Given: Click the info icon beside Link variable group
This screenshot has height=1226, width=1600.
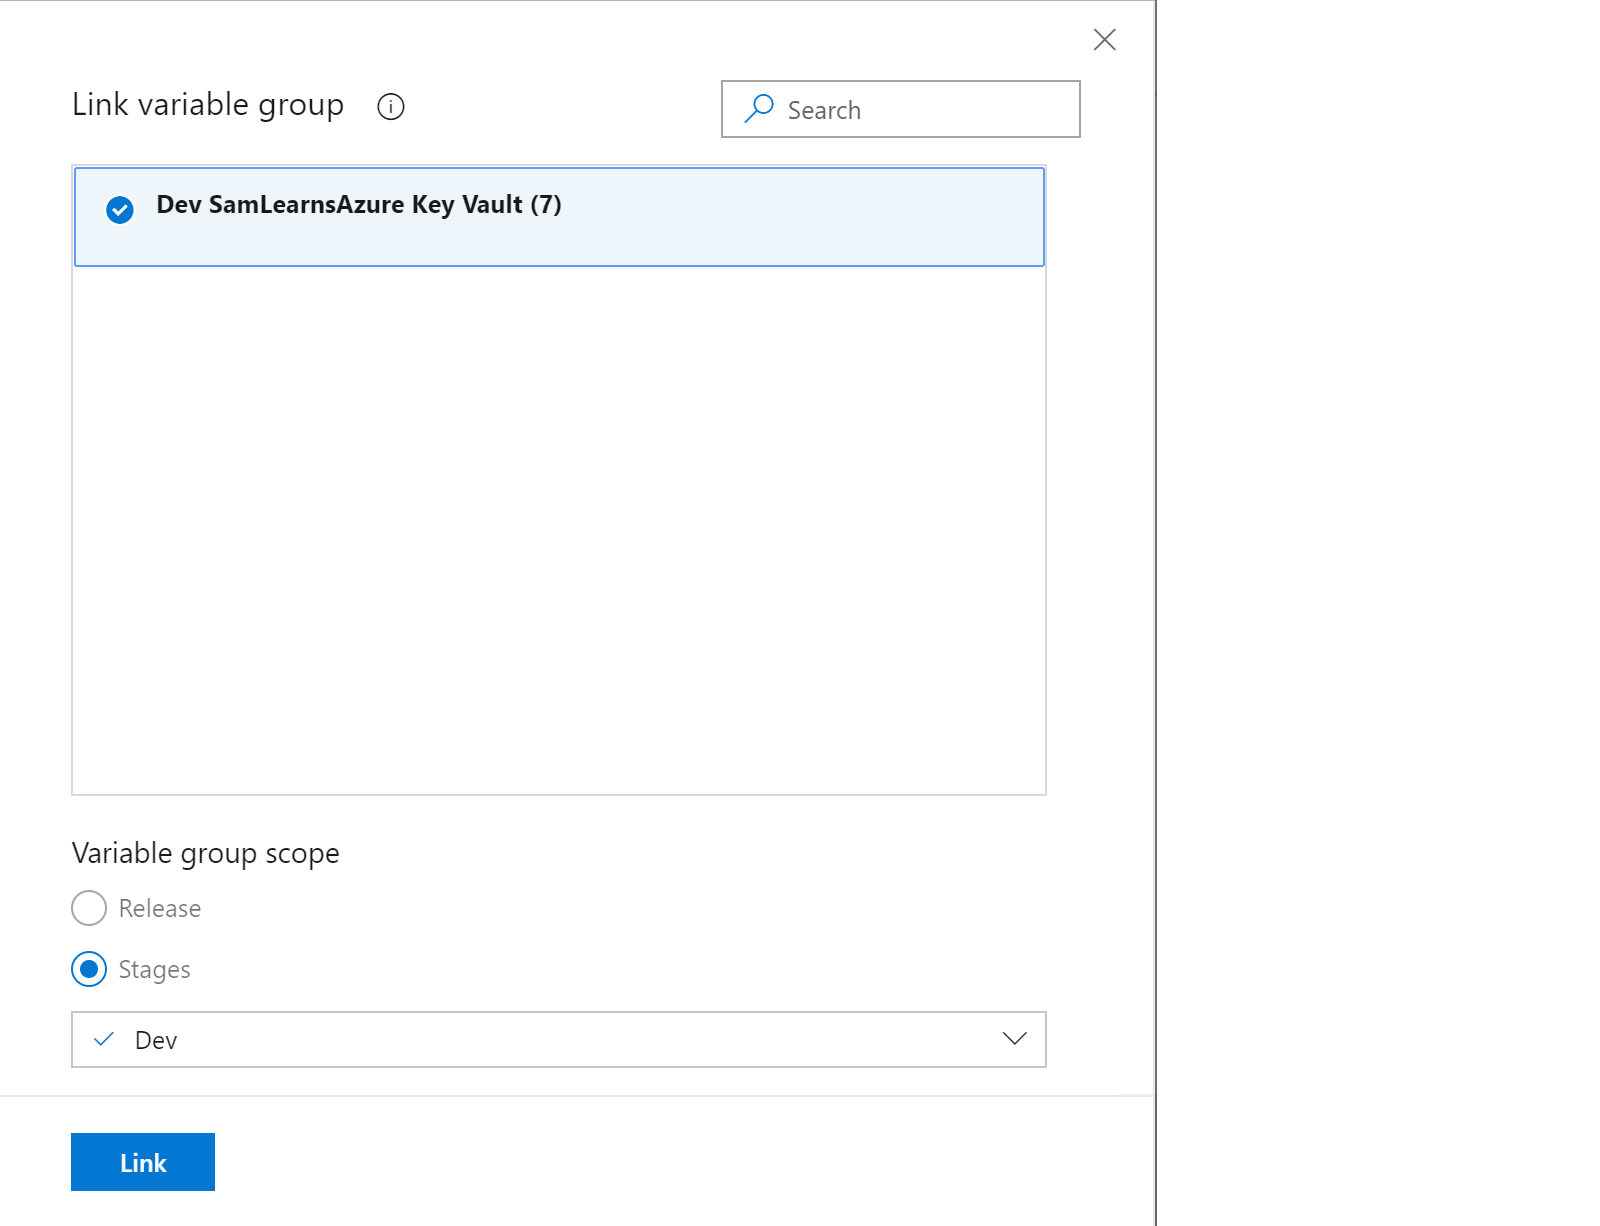Looking at the screenshot, I should coord(390,107).
